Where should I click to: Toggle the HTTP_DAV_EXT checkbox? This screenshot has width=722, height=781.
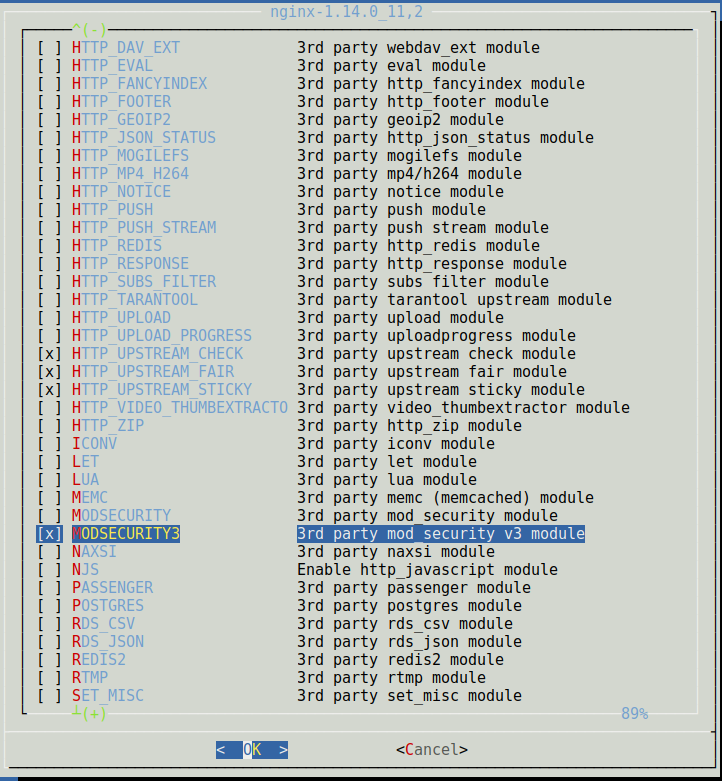point(49,48)
